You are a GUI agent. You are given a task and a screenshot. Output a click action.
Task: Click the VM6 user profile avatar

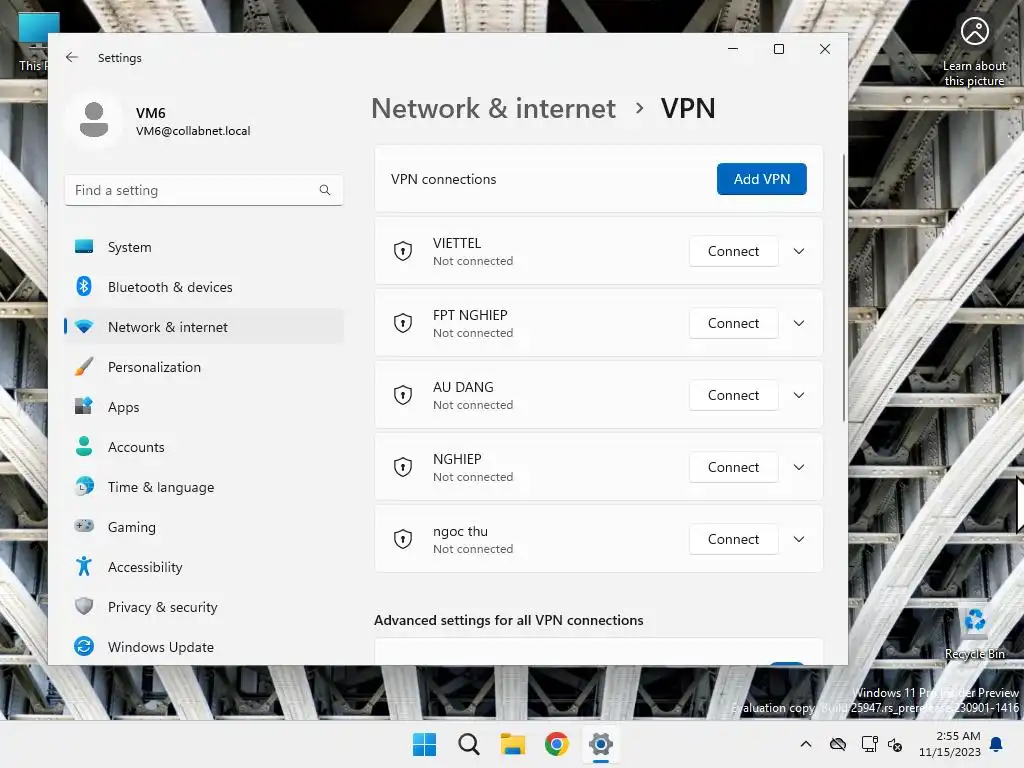pos(93,120)
